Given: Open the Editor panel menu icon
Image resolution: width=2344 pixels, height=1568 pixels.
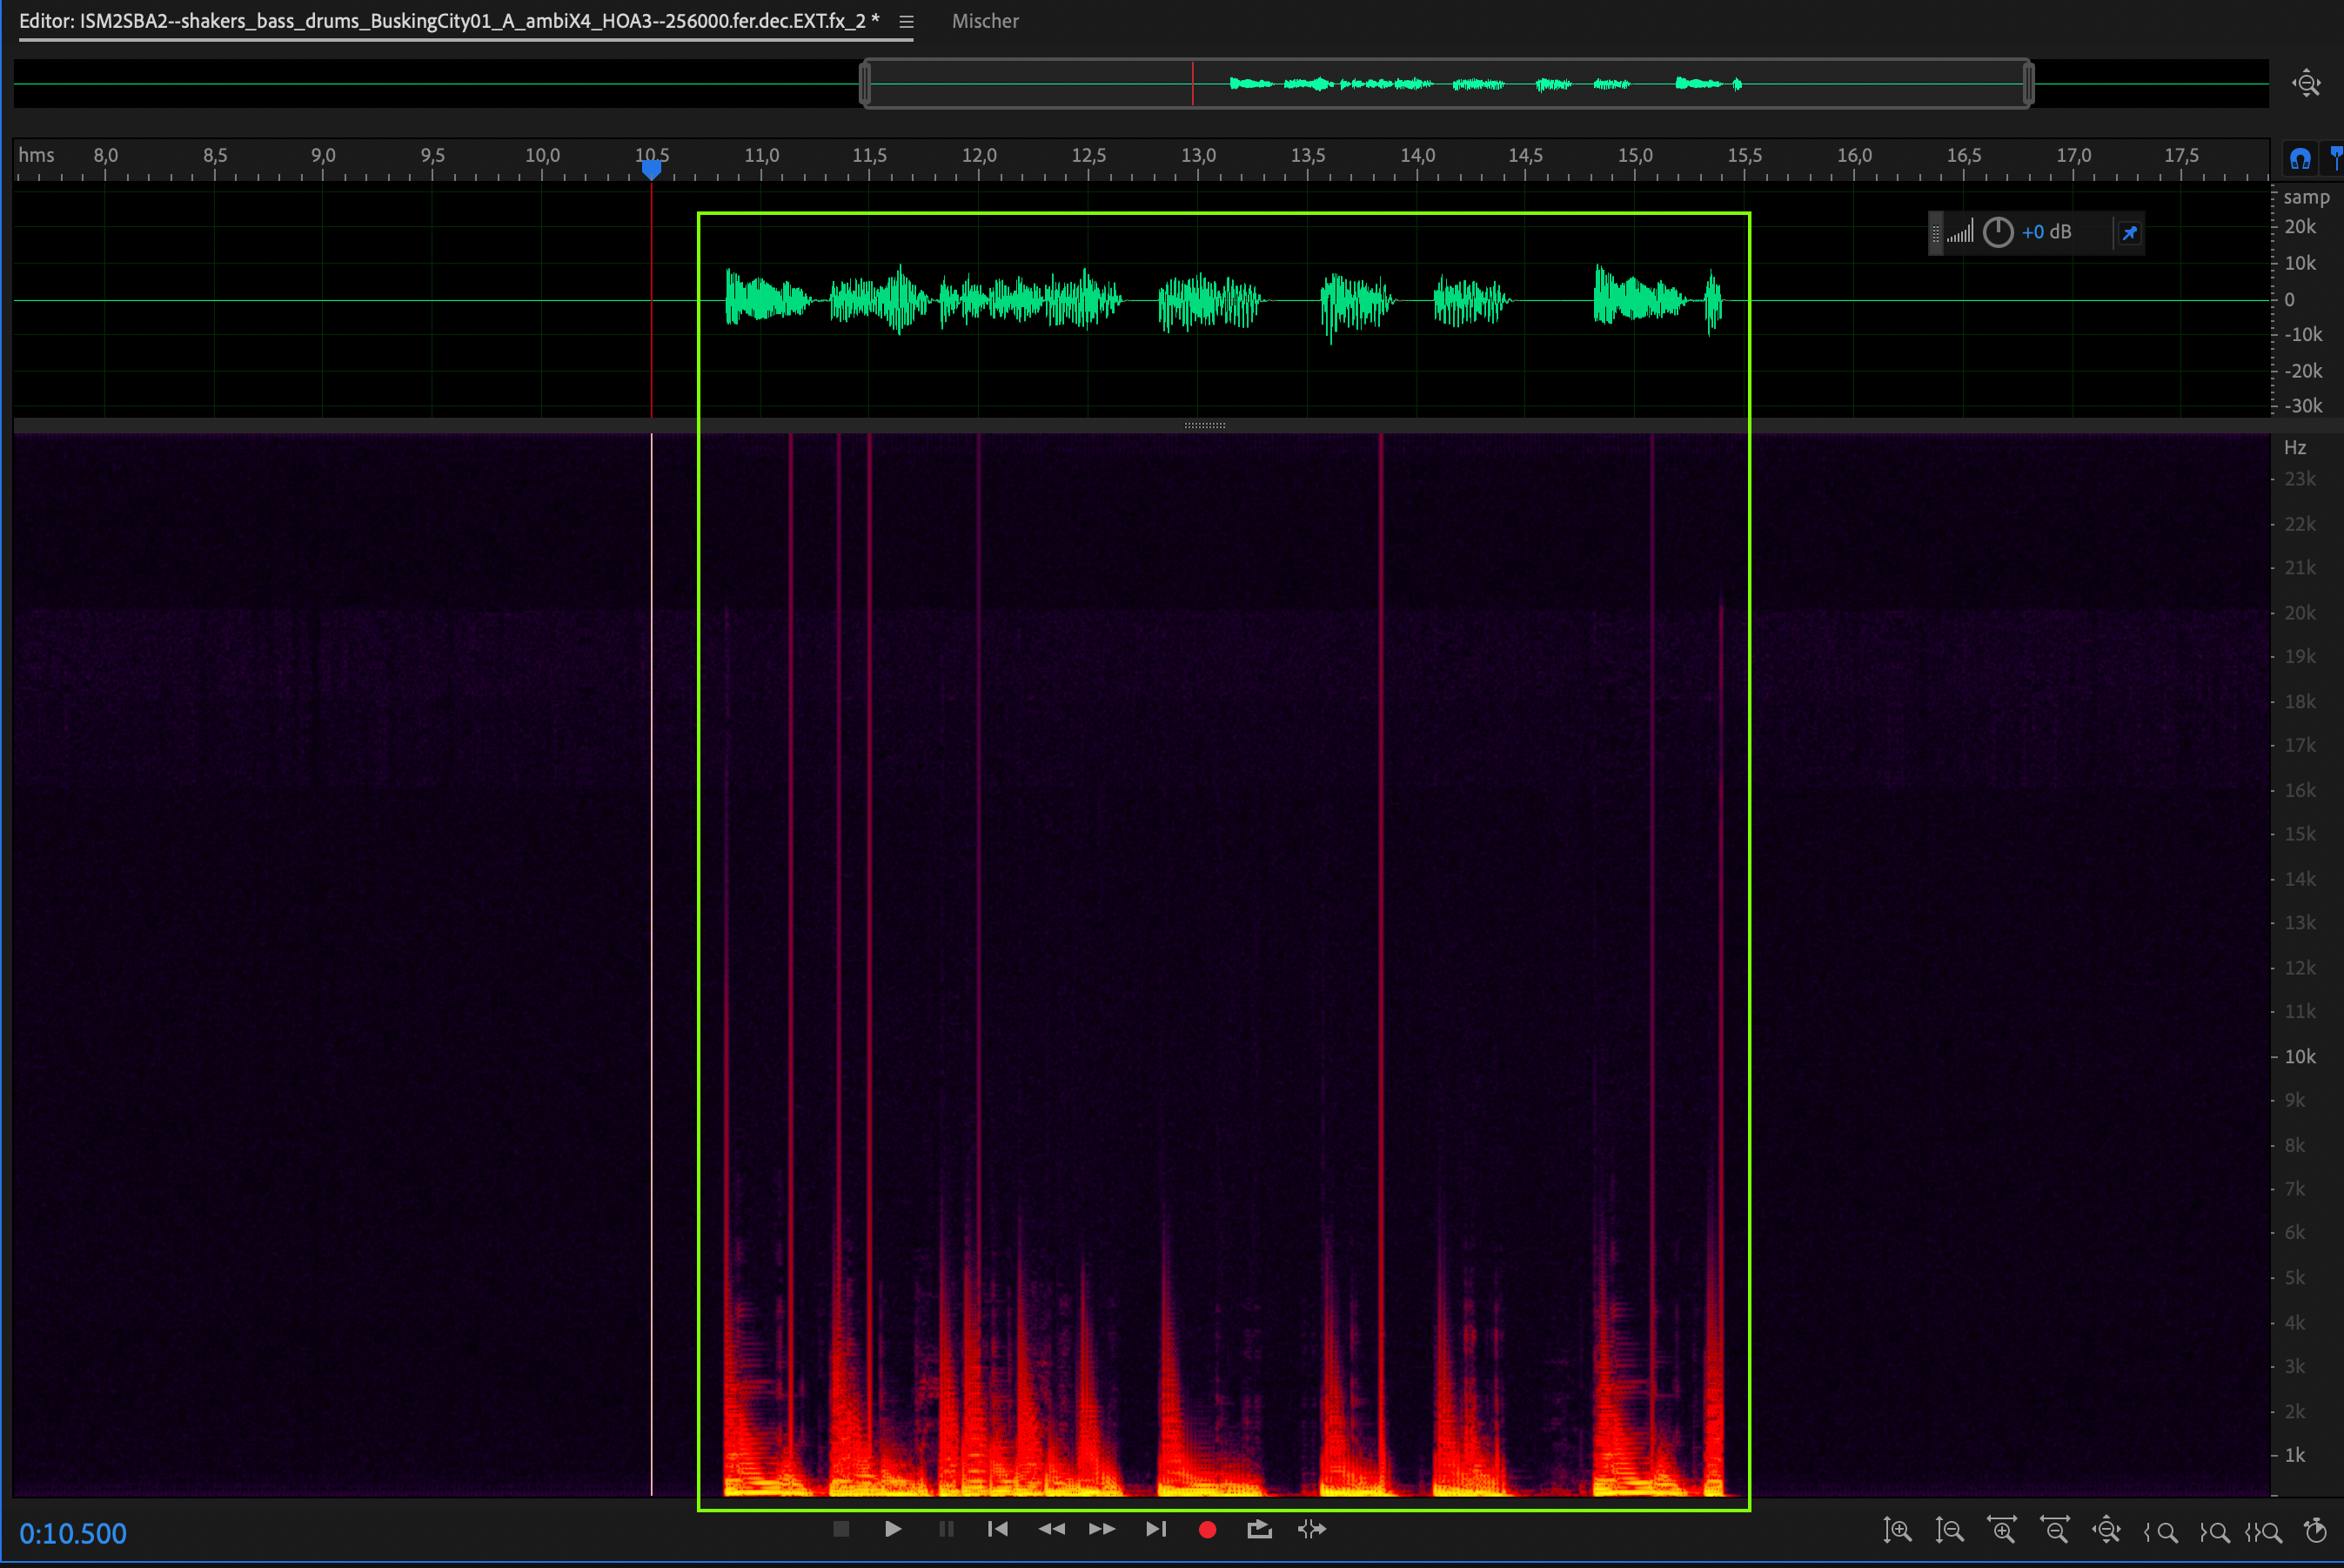Looking at the screenshot, I should (x=906, y=21).
